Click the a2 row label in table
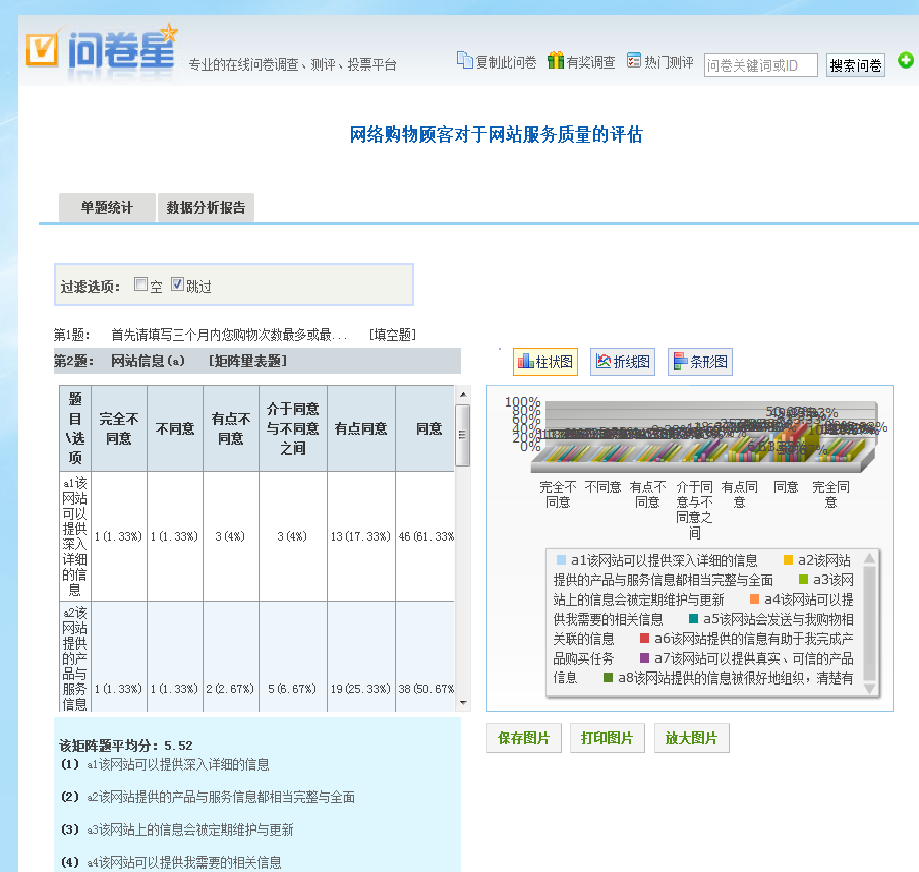The width and height of the screenshot is (919, 872). coord(75,658)
